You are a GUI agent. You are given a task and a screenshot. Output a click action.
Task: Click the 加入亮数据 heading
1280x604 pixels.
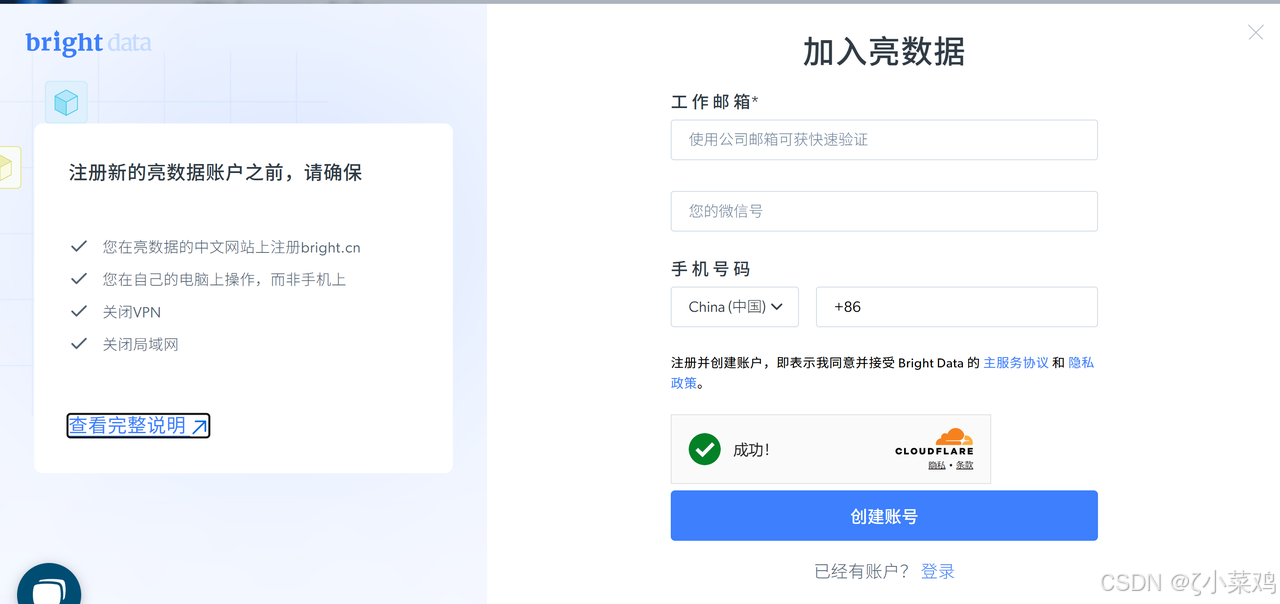coord(884,52)
